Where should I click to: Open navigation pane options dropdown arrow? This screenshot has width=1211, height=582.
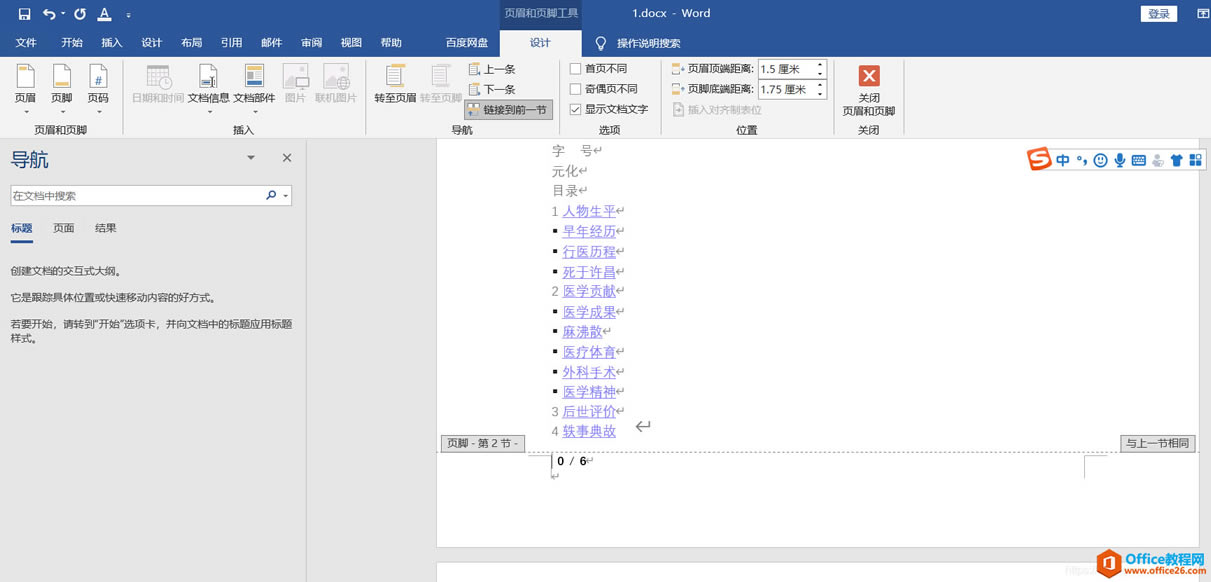point(251,158)
